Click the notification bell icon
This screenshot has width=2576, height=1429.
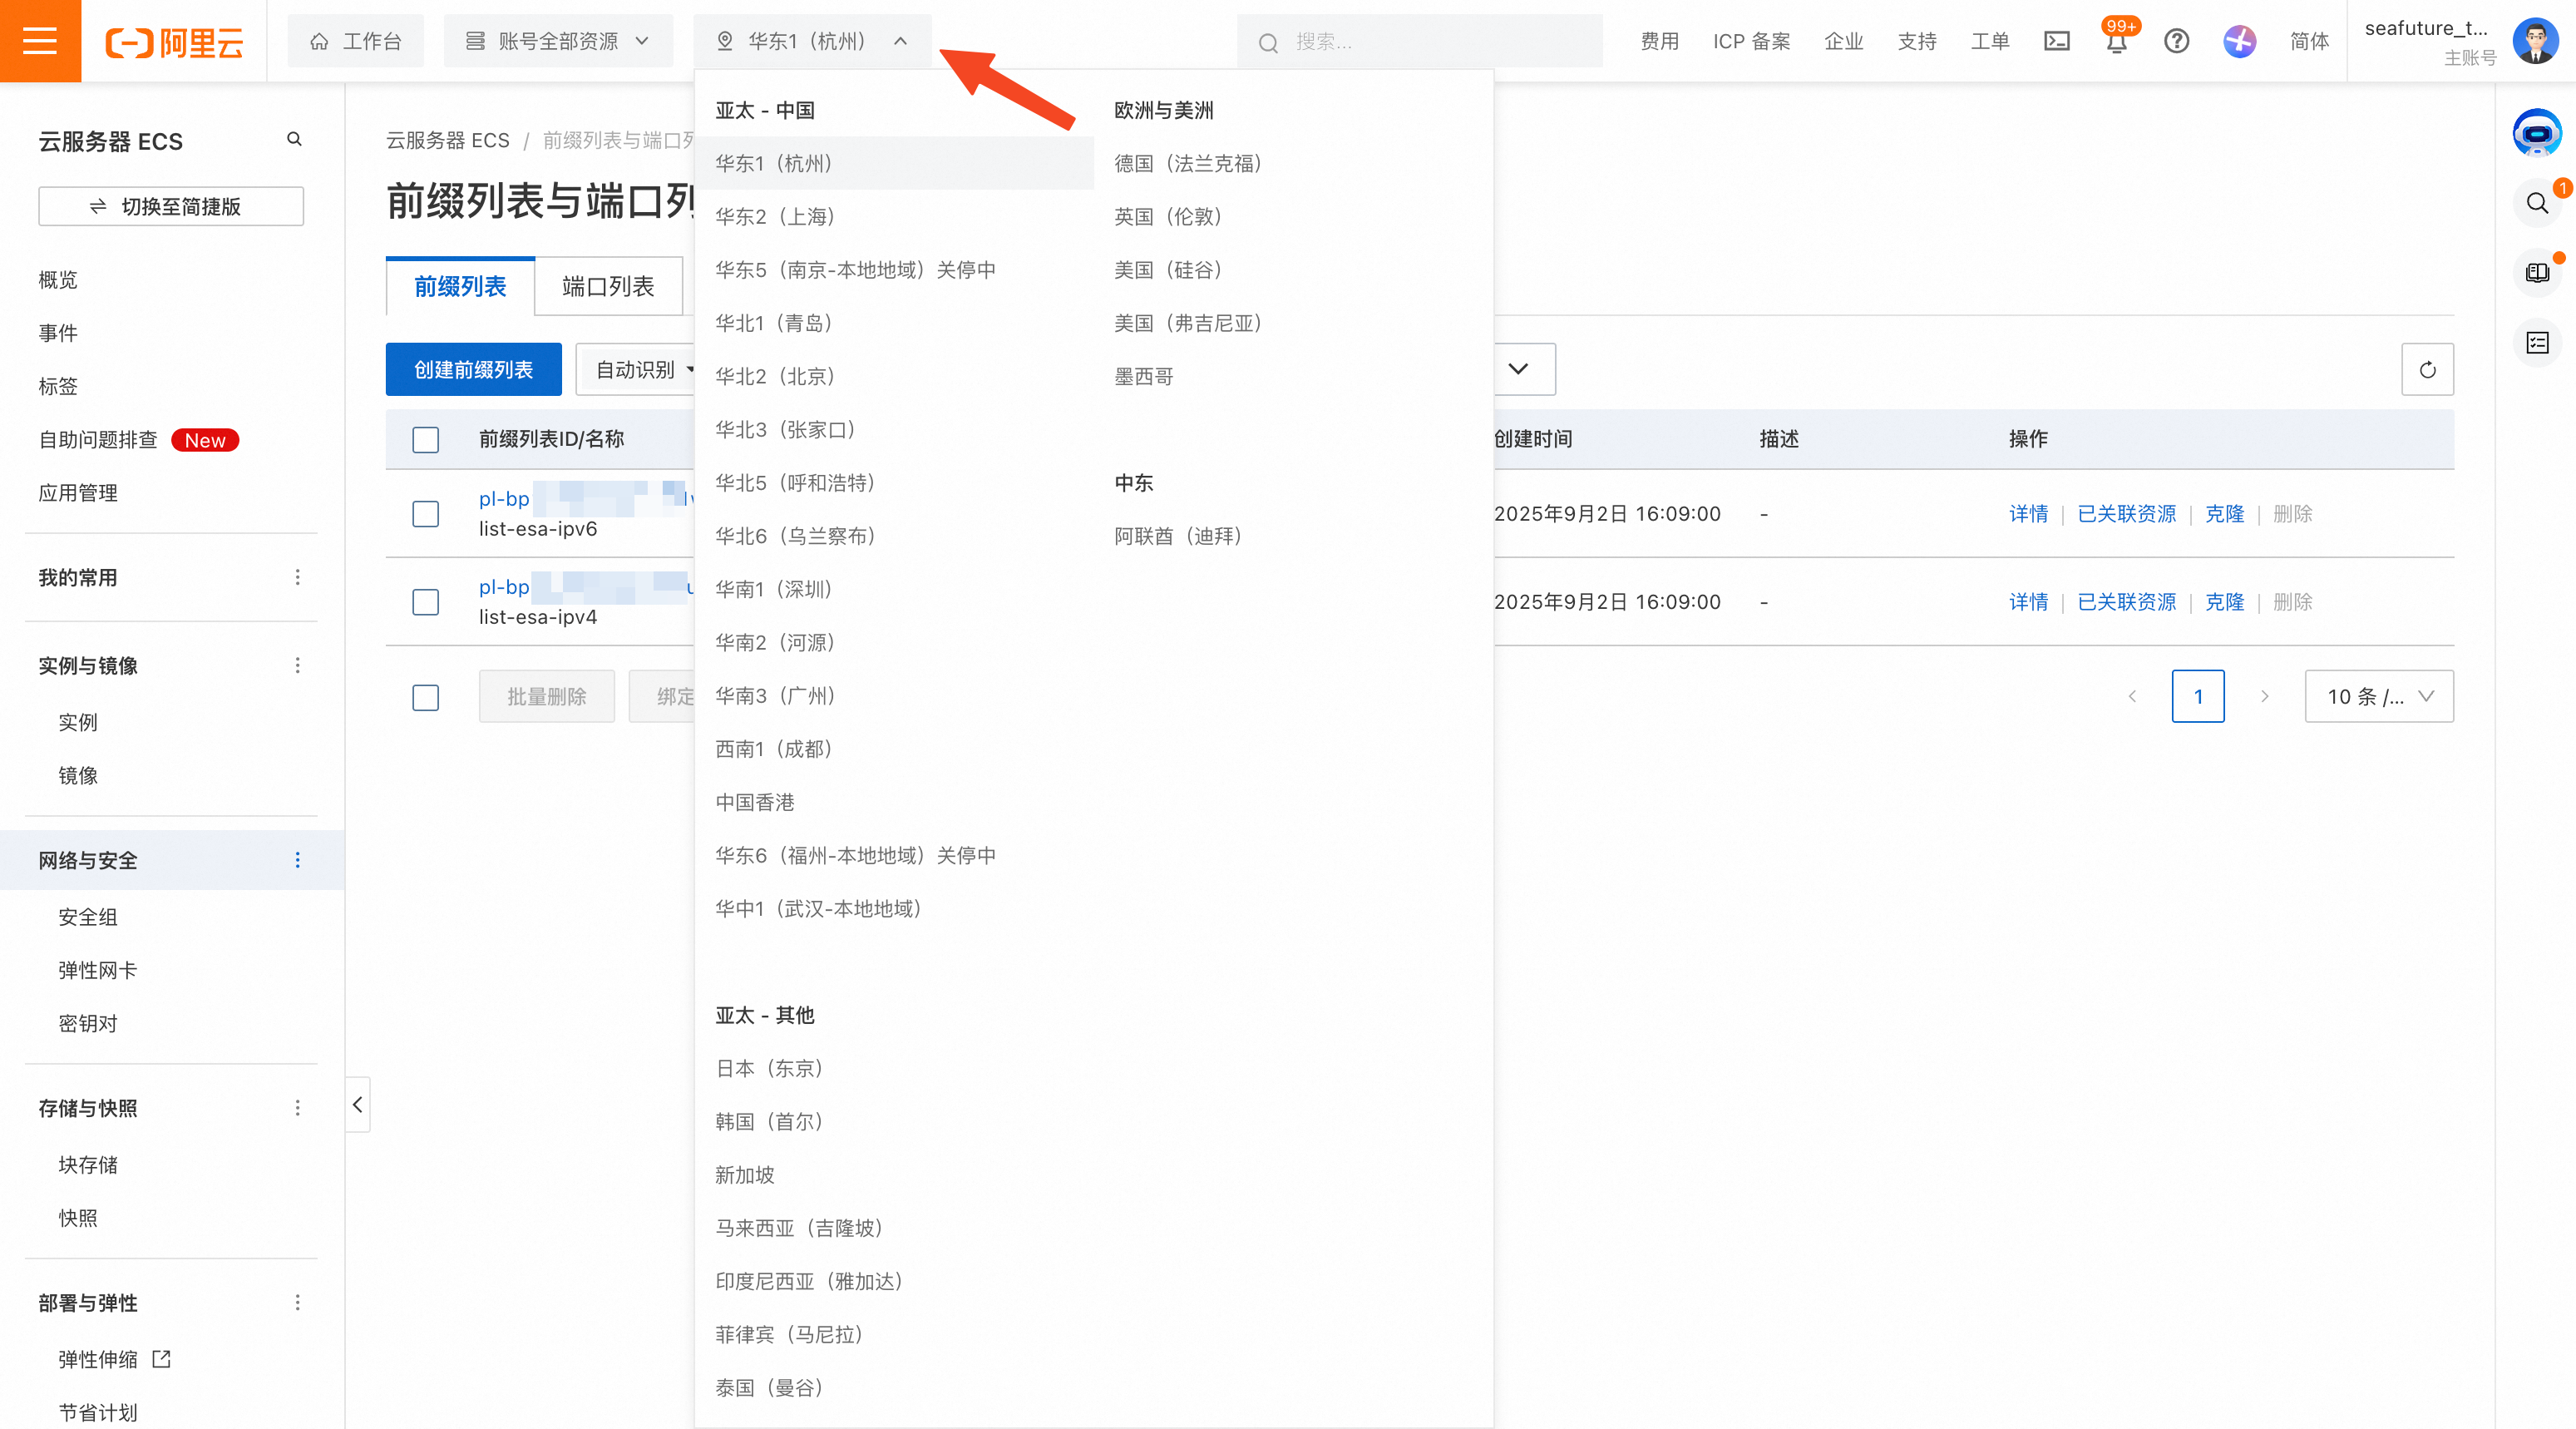[2116, 42]
